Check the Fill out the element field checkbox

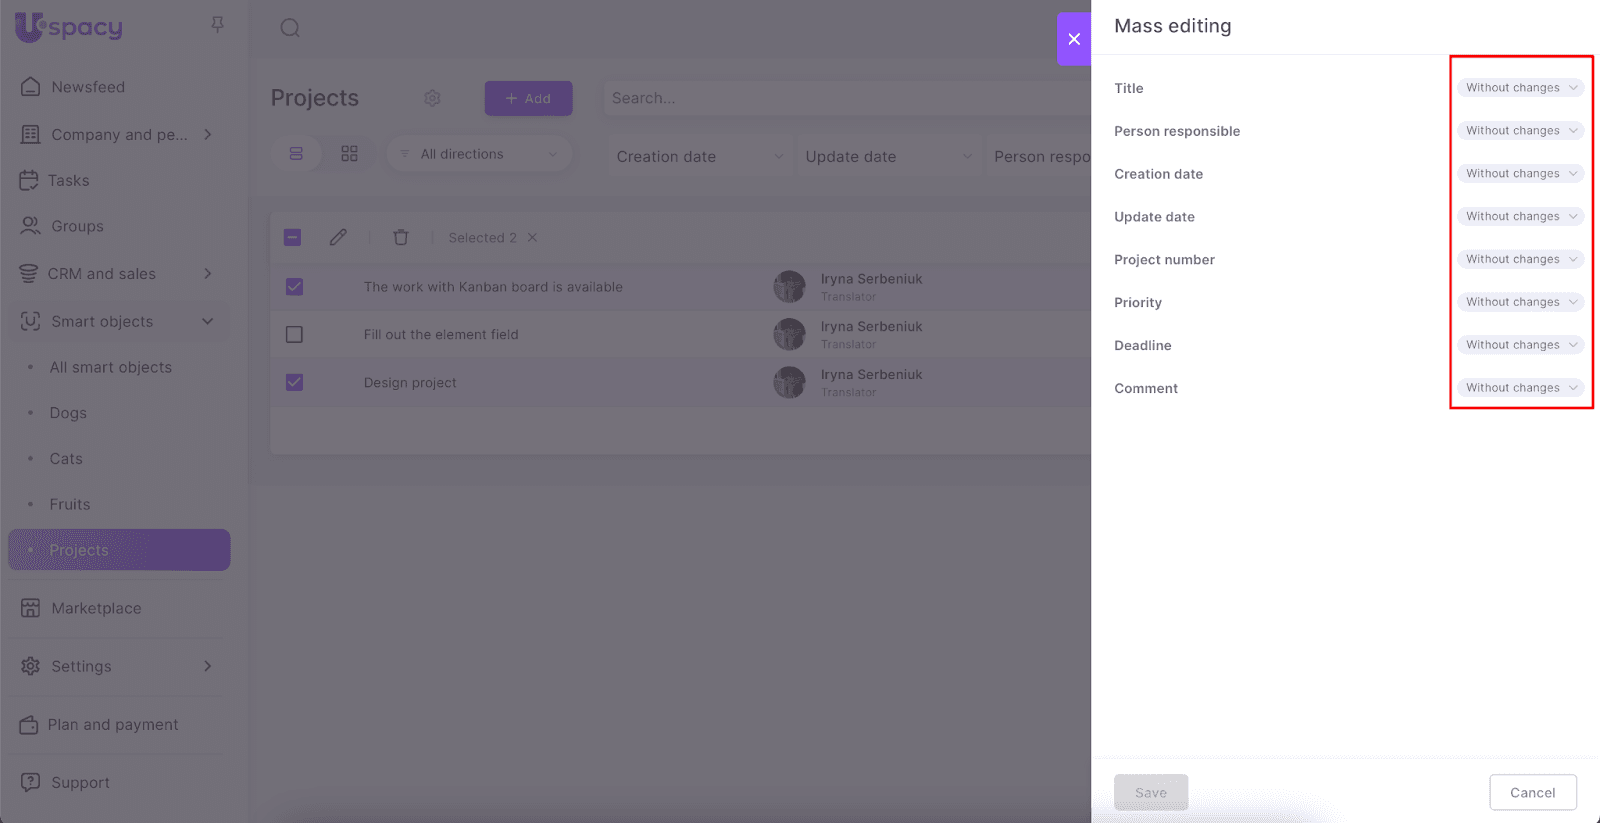[294, 335]
